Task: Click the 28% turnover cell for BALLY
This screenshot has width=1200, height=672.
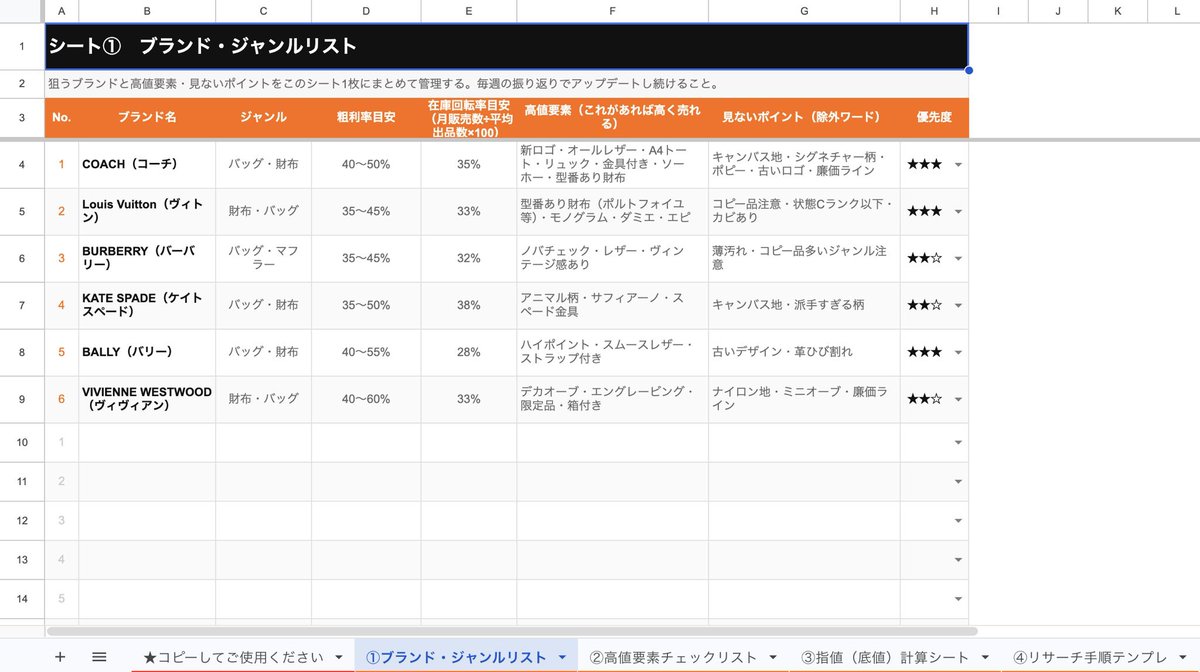Action: pos(468,353)
